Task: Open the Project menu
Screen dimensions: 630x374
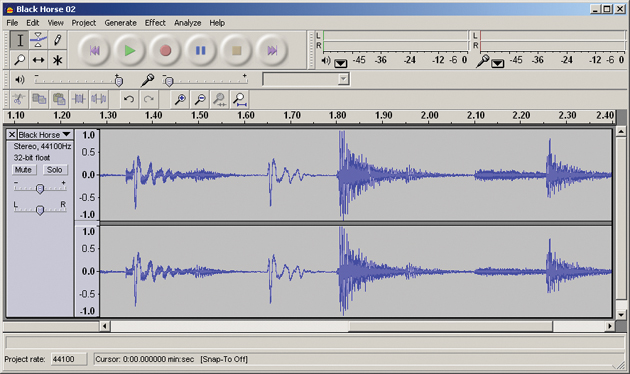Action: [x=84, y=23]
